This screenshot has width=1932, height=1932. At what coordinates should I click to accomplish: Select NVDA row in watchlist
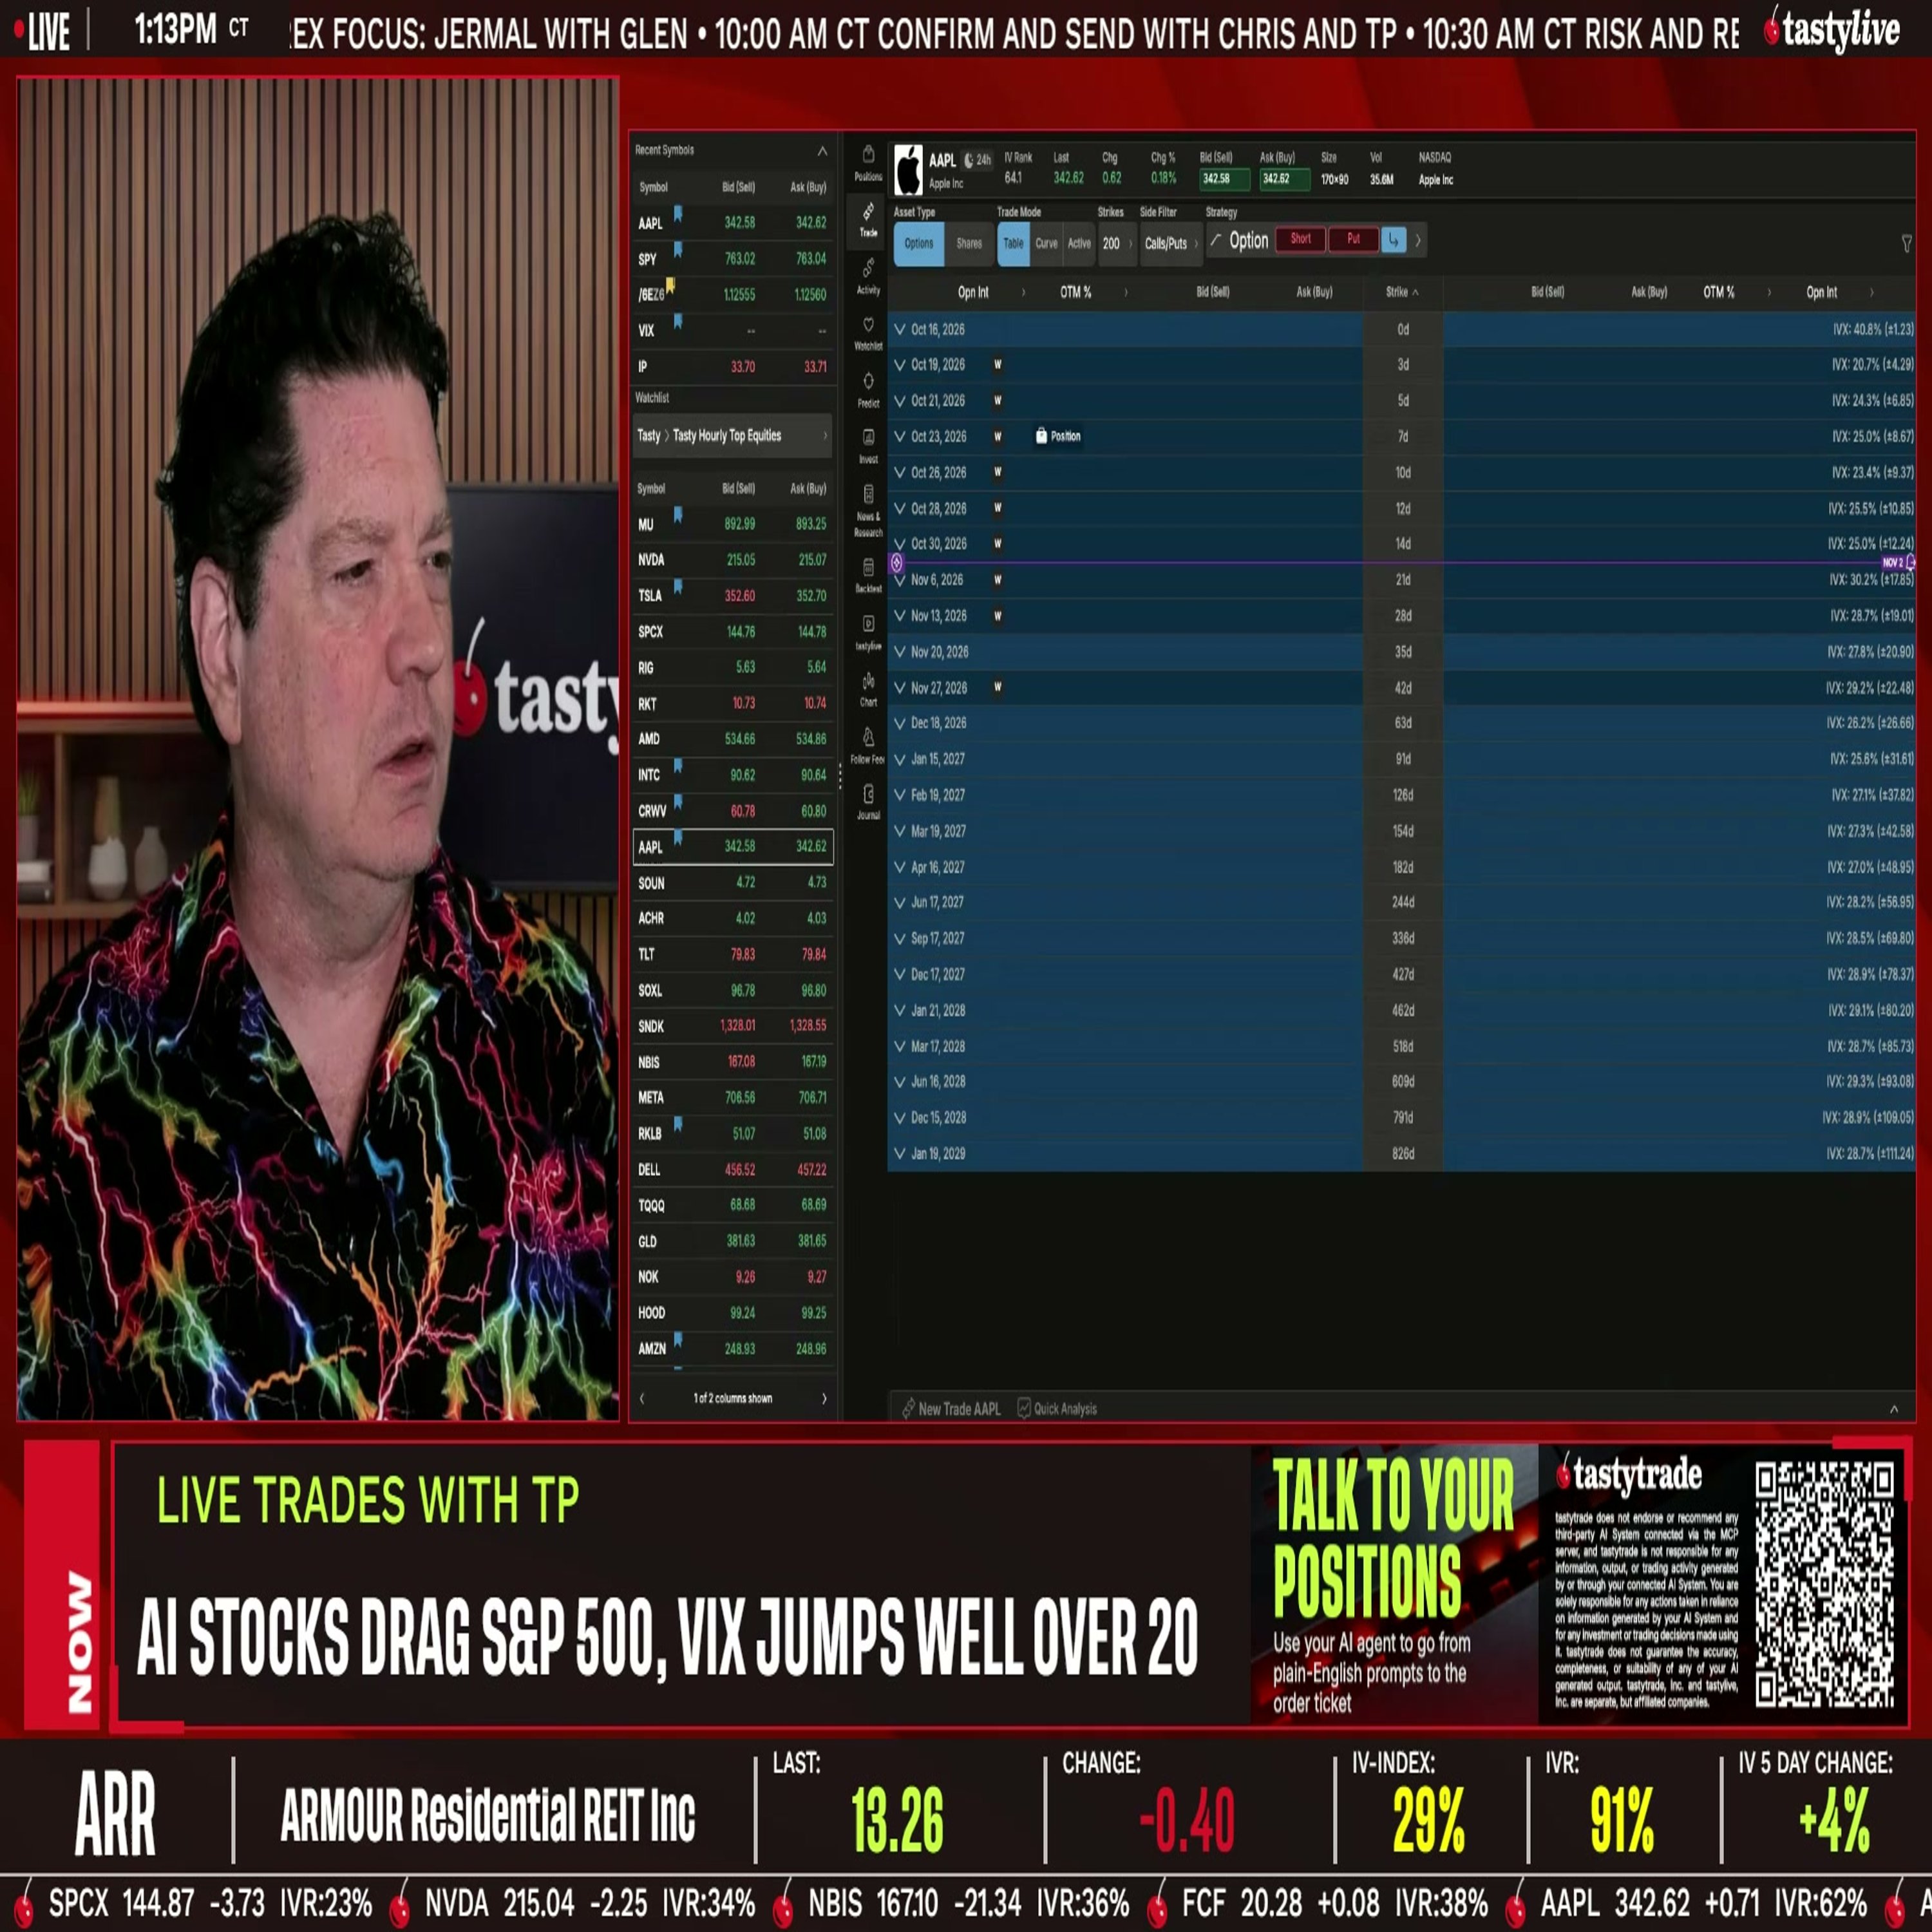point(733,560)
